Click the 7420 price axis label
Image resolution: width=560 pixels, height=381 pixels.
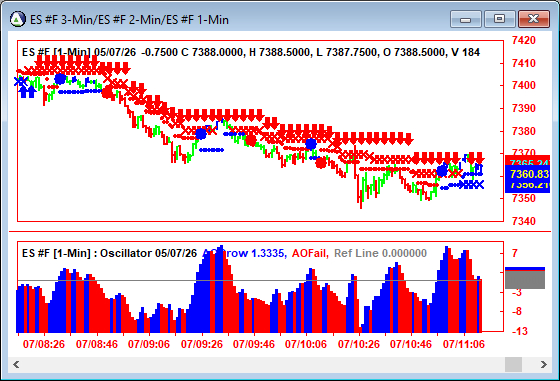click(524, 40)
